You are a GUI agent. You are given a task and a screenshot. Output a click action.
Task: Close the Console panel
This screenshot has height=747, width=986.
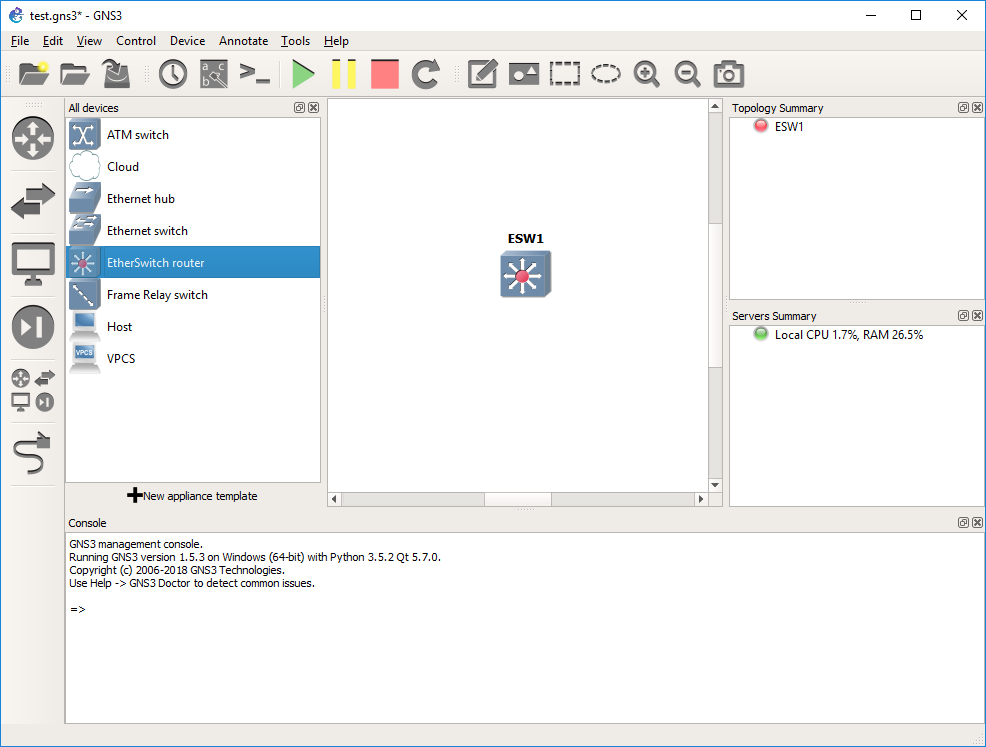[977, 523]
